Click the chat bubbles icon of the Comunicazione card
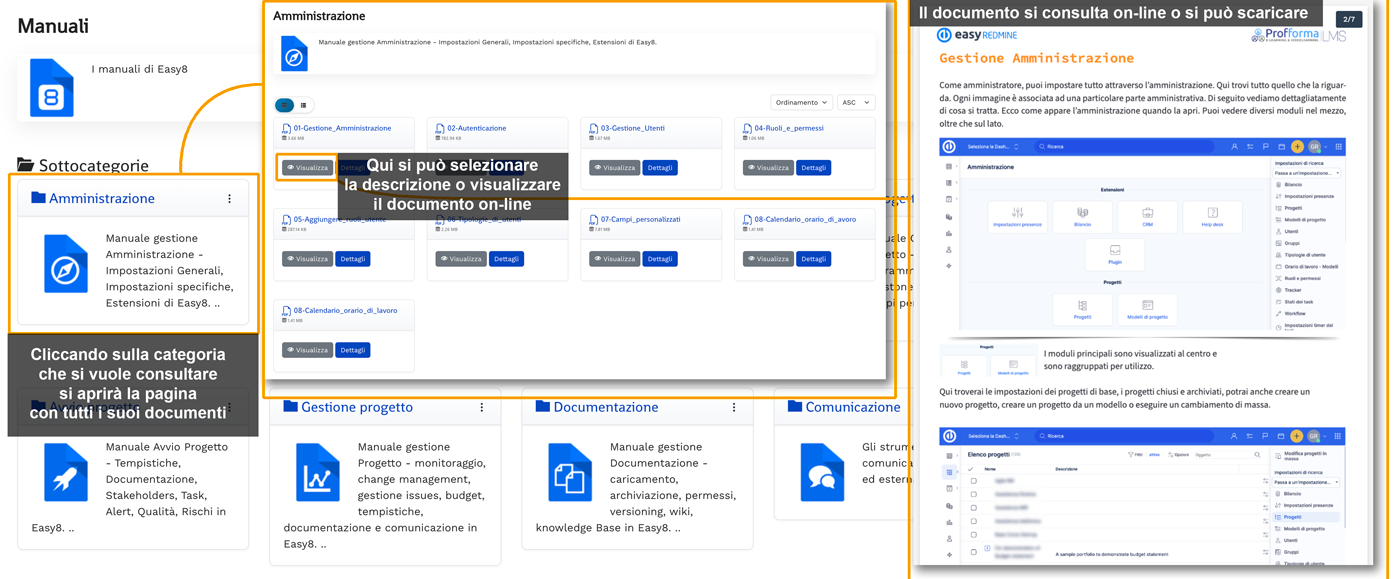 [x=822, y=472]
